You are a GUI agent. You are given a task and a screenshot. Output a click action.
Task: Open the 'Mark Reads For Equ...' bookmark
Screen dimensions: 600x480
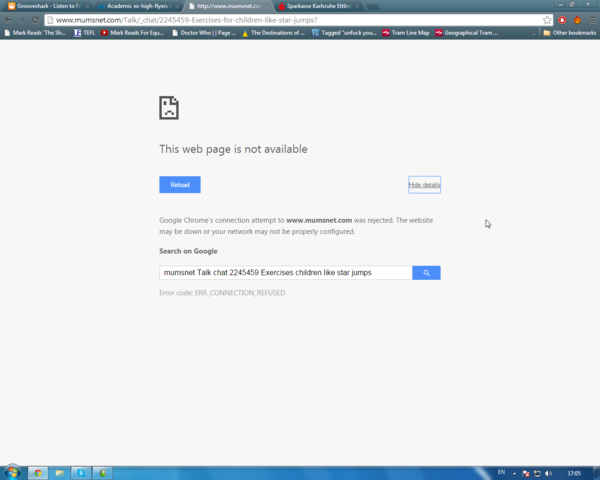tap(132, 33)
